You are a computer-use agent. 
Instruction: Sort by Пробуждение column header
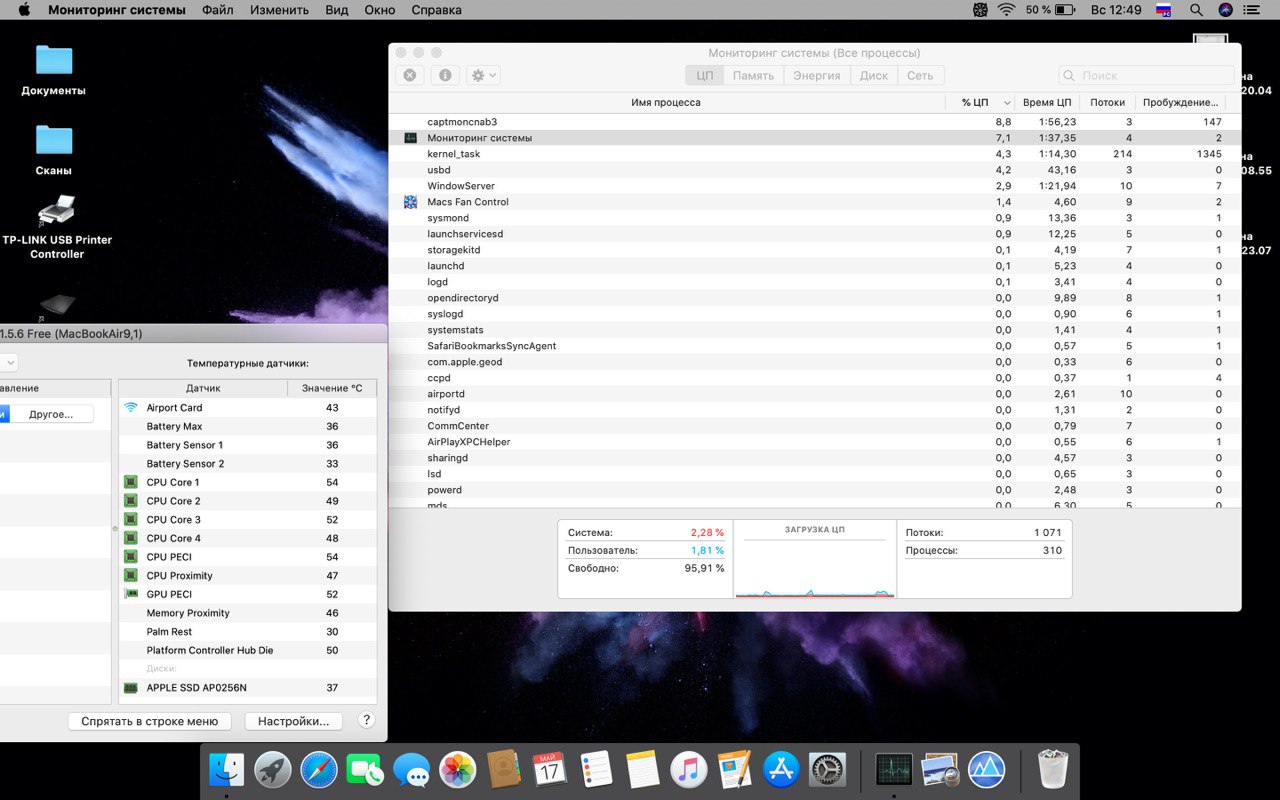click(1180, 102)
